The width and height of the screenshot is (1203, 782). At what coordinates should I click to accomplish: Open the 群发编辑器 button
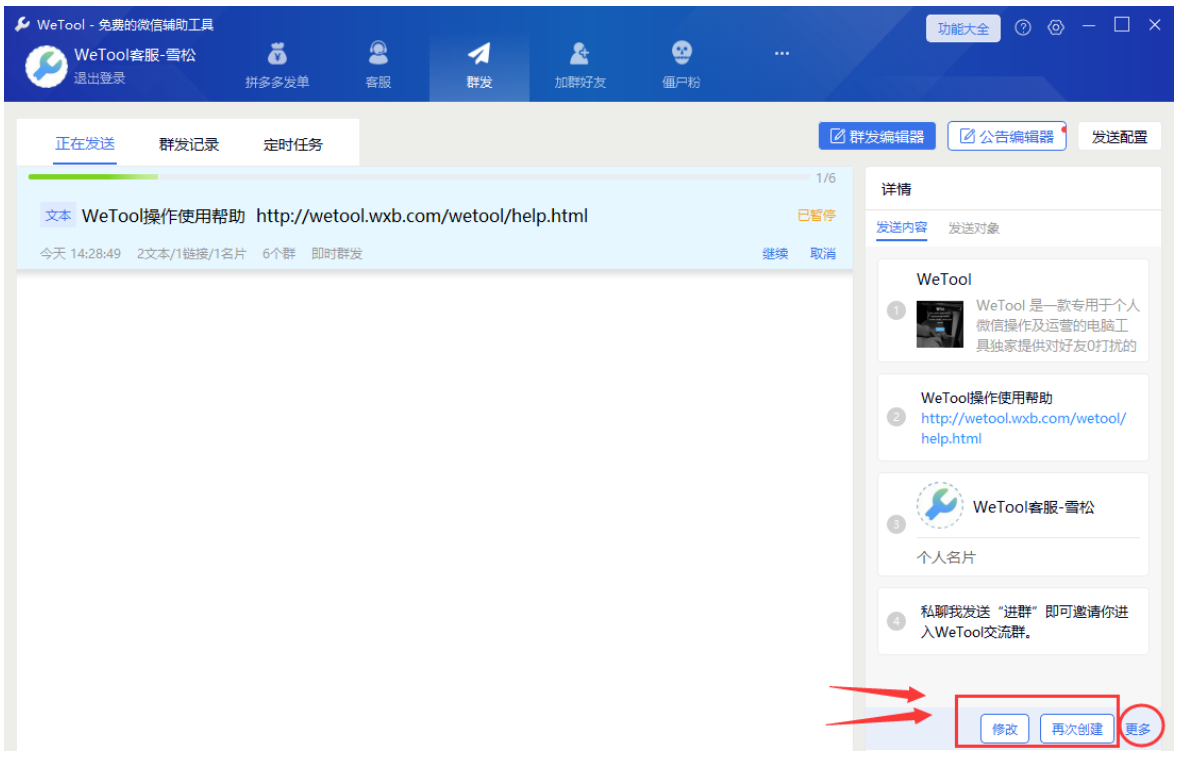pyautogui.click(x=877, y=137)
